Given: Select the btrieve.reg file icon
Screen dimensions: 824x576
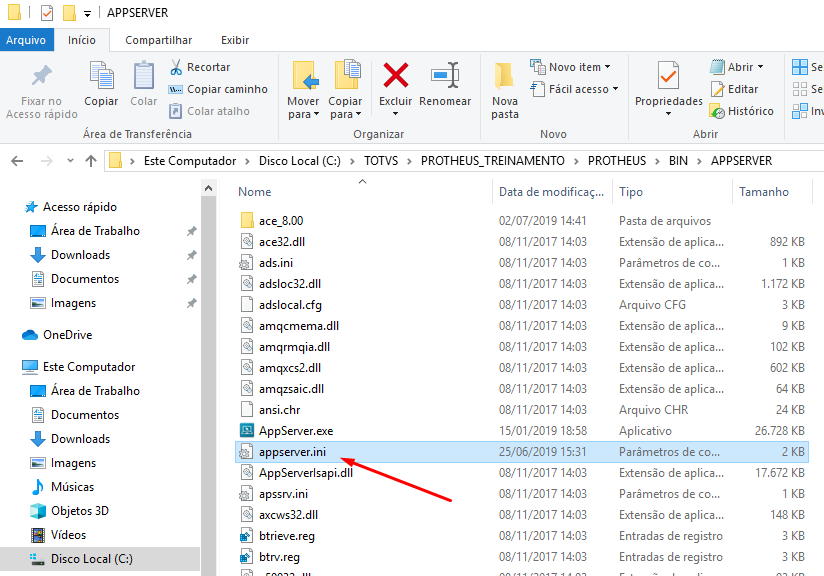Looking at the screenshot, I should [x=246, y=536].
